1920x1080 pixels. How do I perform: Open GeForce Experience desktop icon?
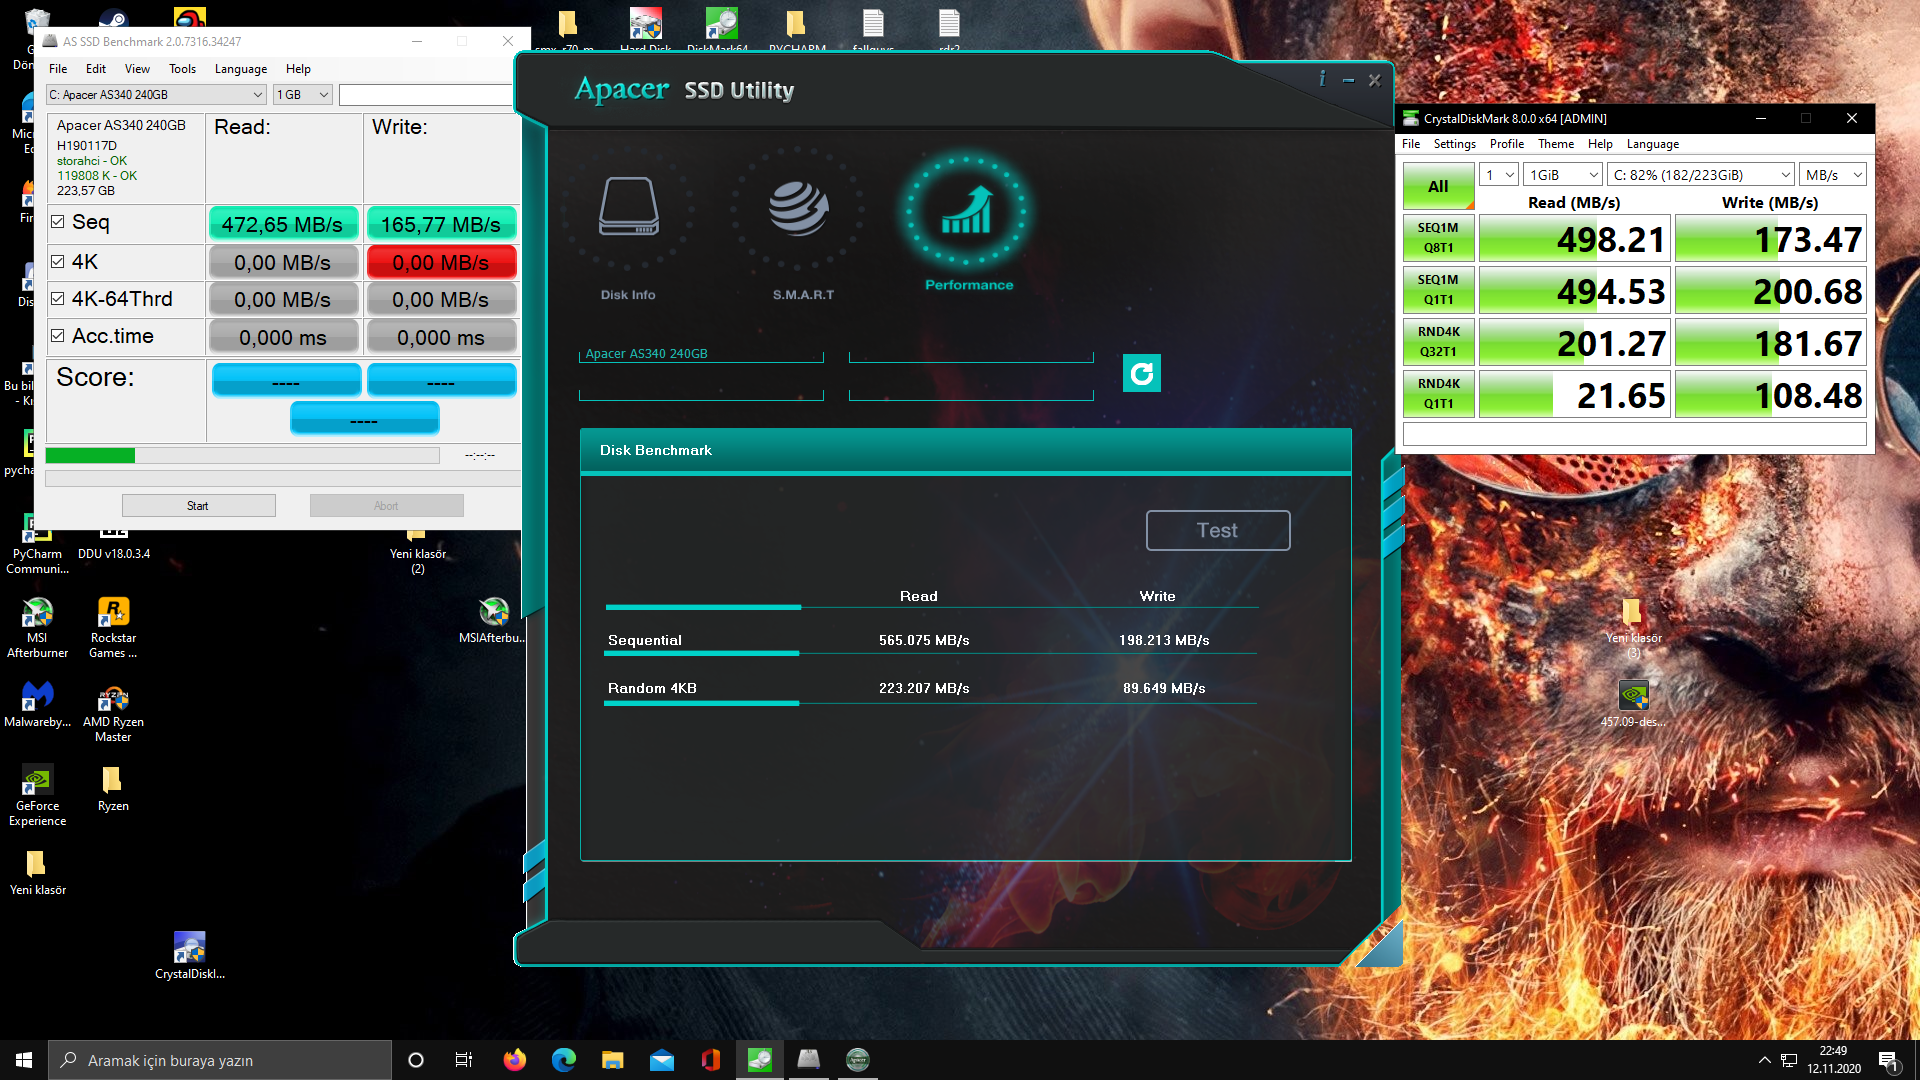[x=37, y=796]
